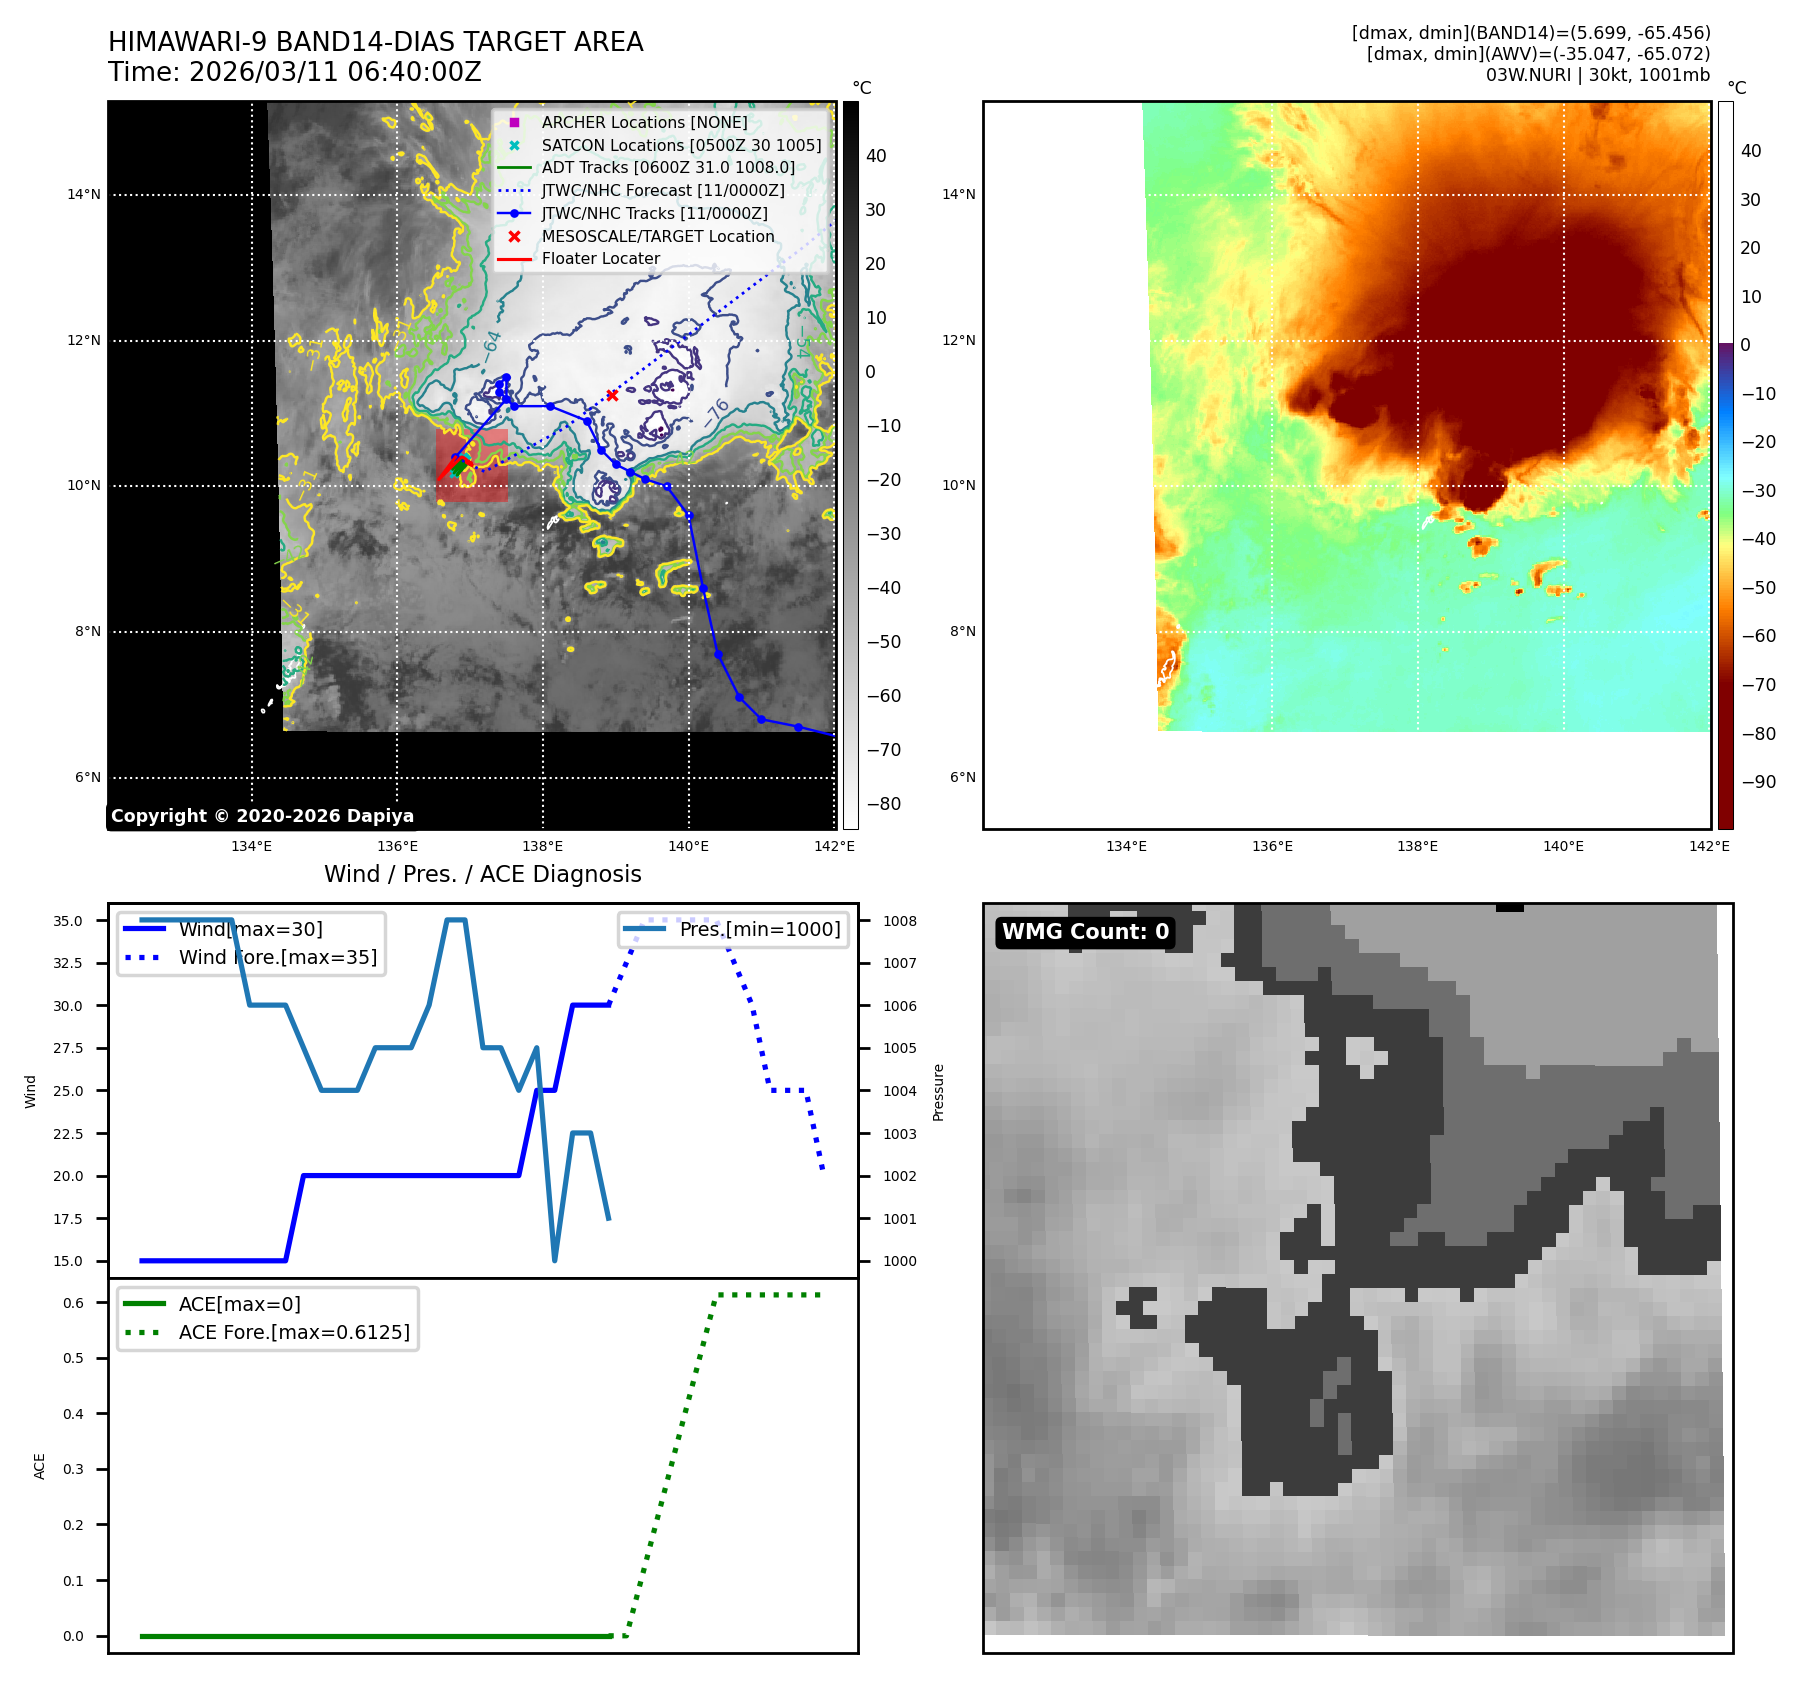This screenshot has height=1690, width=1801.
Task: Click the HIMAWARI-9 BAND14-DIAS TARGET AREA title
Action: 375,42
